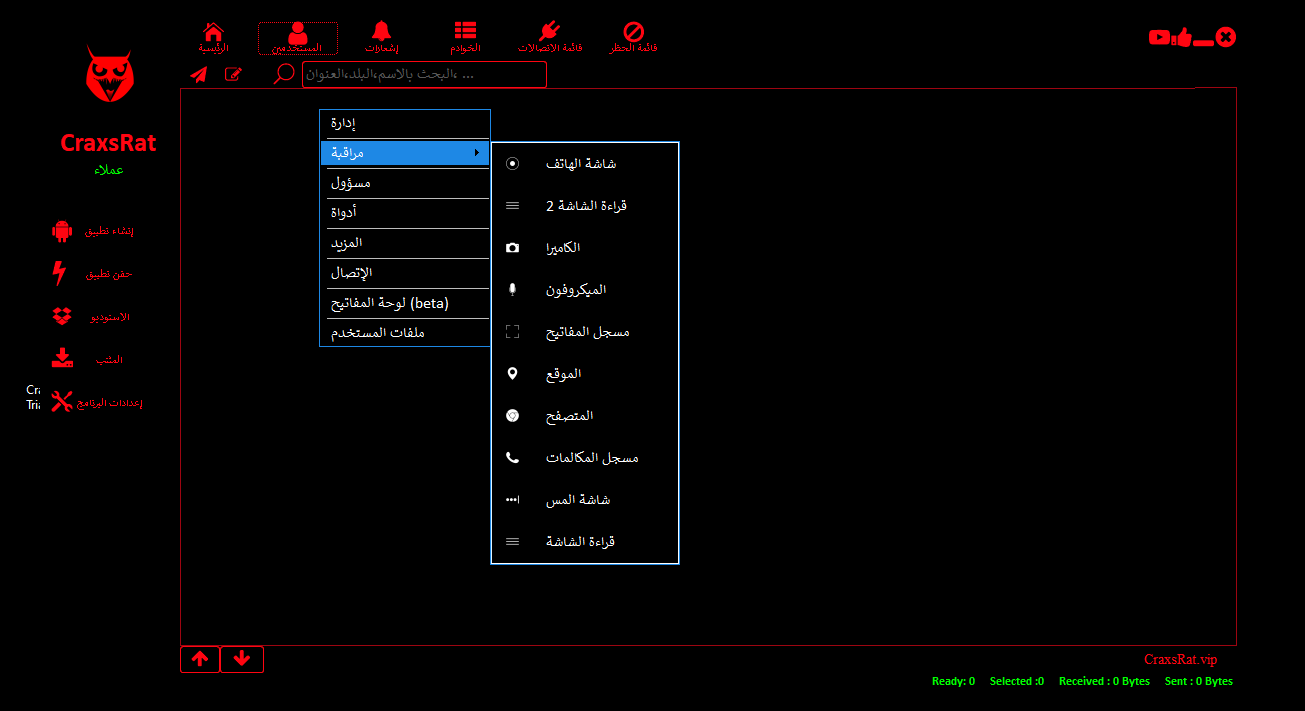
Task: Click the "Selected :0" status text
Action: pos(1017,682)
